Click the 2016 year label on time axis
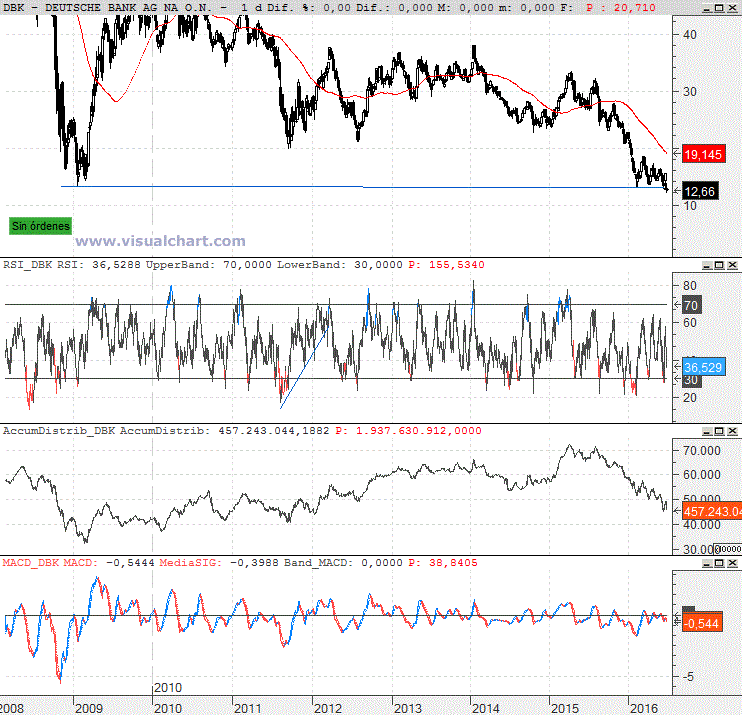This screenshot has width=742, height=715. click(x=644, y=708)
